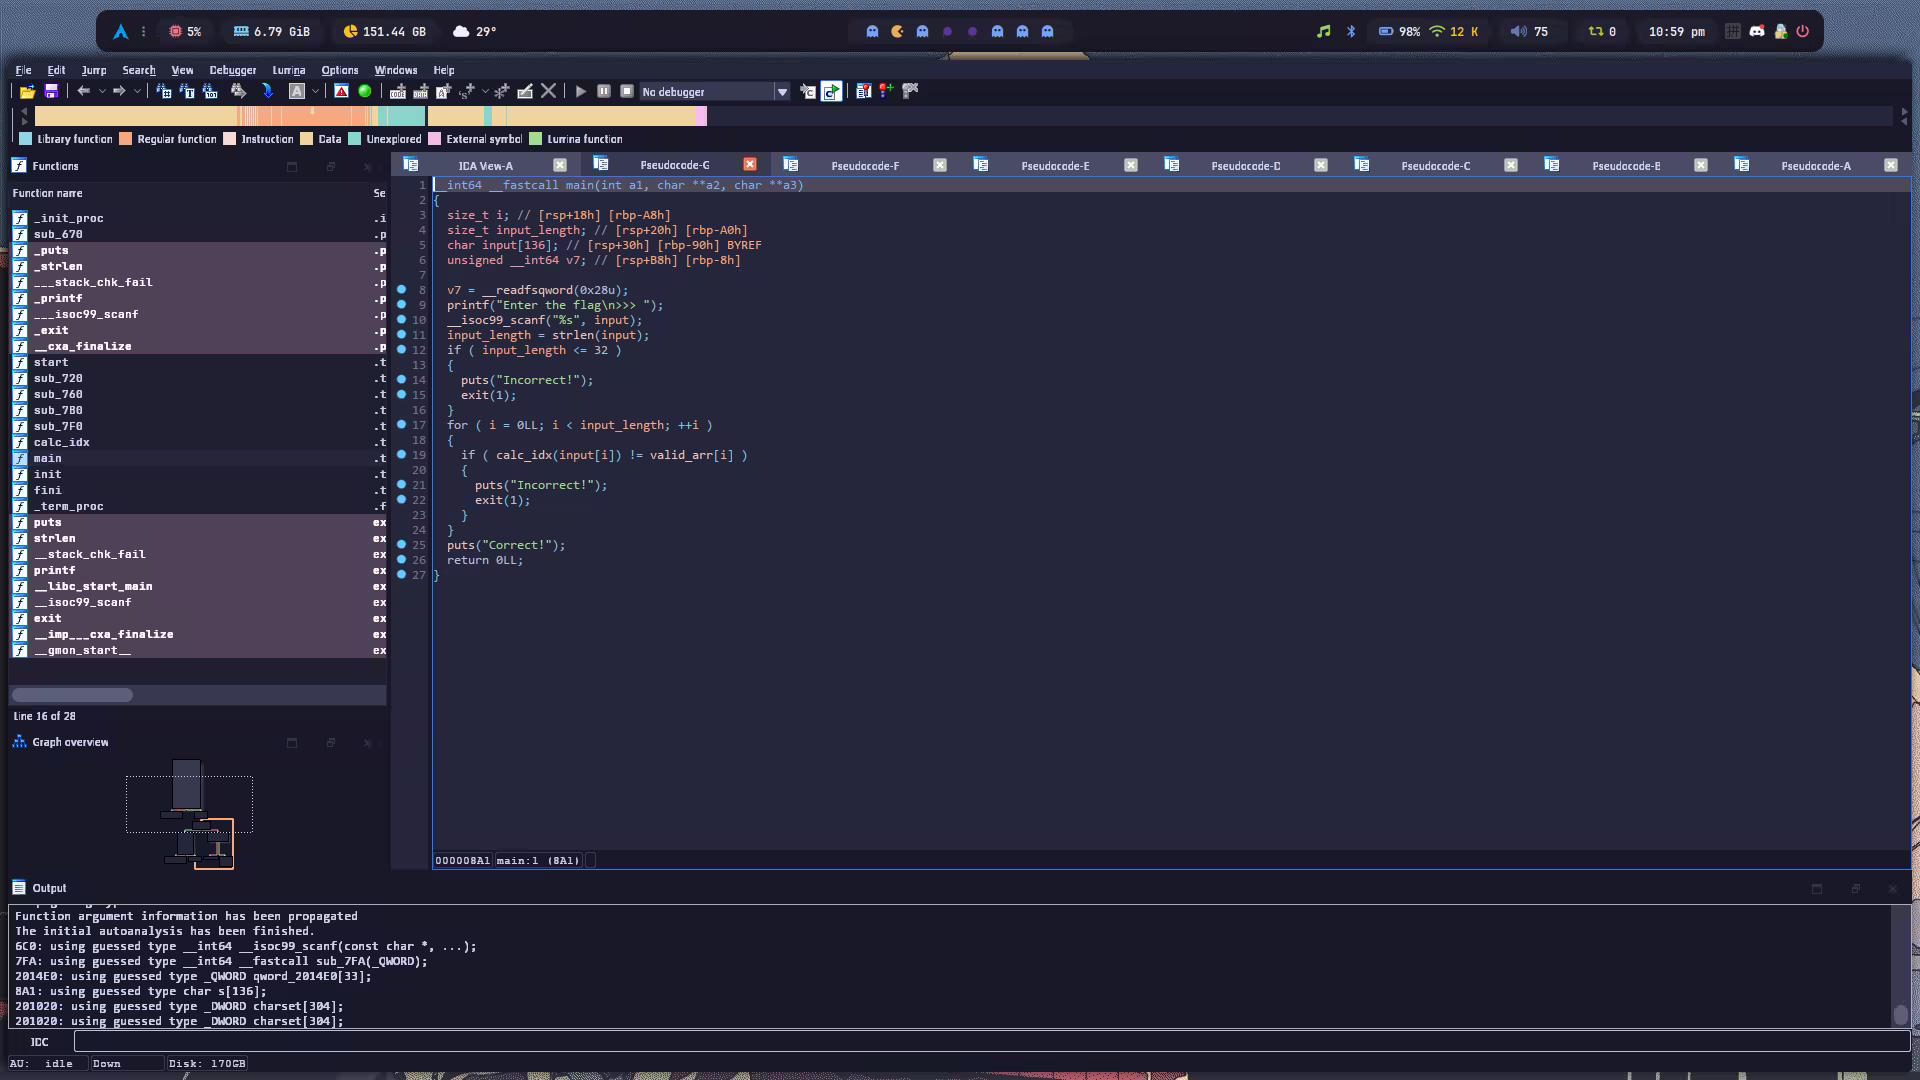Click the large X delete icon
Screen dimensions: 1920x1080
pos(548,91)
